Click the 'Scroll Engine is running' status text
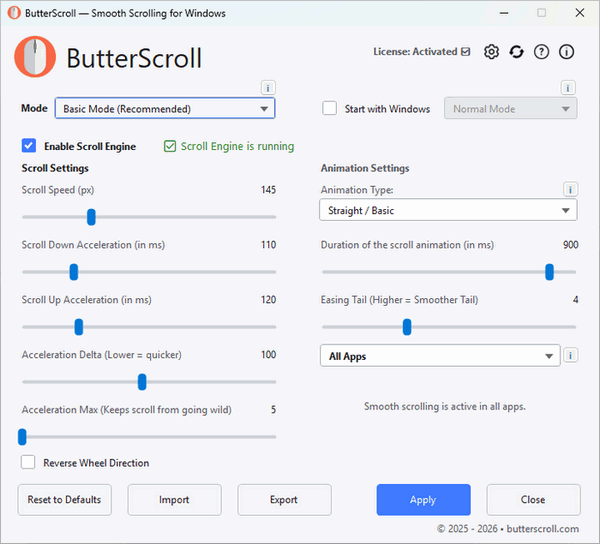The image size is (600, 544). [237, 146]
